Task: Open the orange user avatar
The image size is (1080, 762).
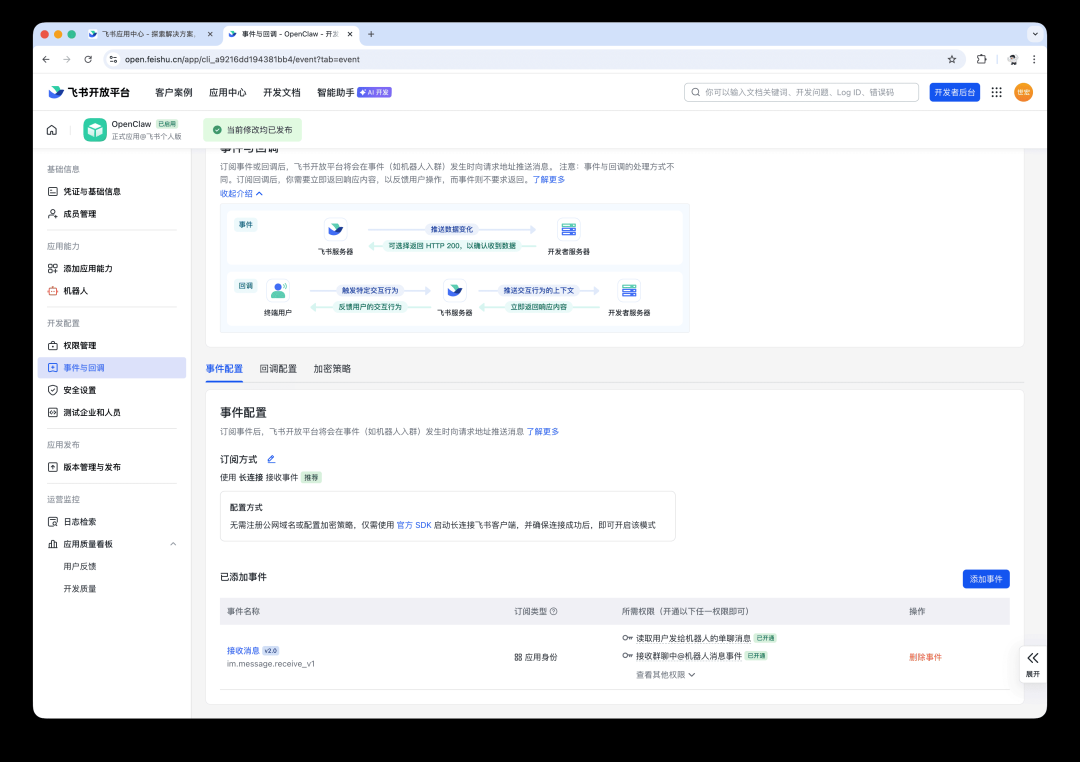Action: click(x=1024, y=92)
